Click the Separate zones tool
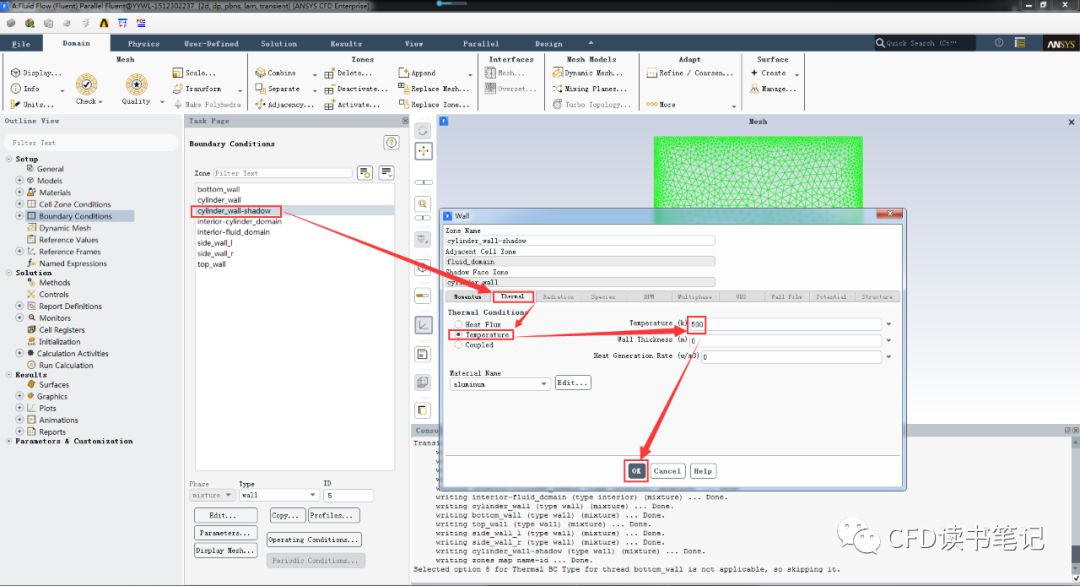Image resolution: width=1080 pixels, height=586 pixels. tap(277, 88)
